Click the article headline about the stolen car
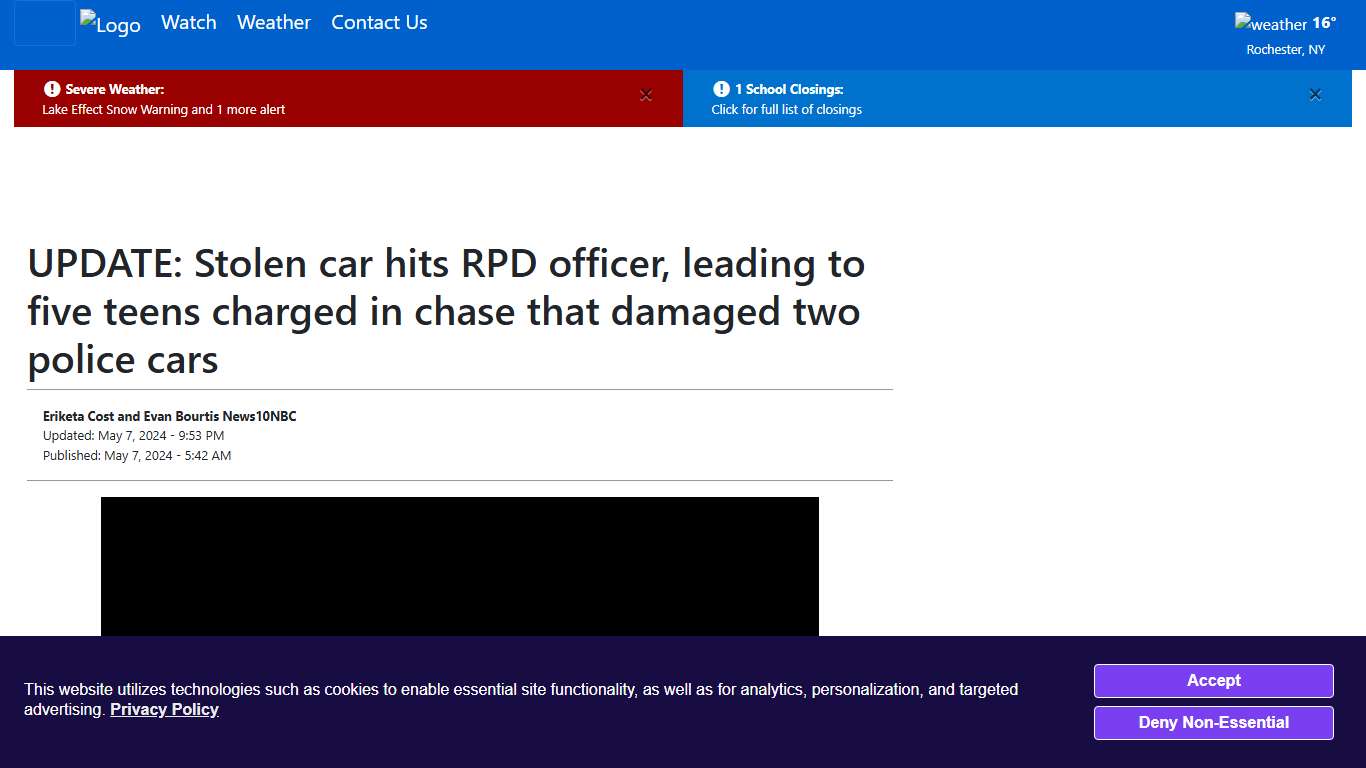The height and width of the screenshot is (768, 1366). 446,311
